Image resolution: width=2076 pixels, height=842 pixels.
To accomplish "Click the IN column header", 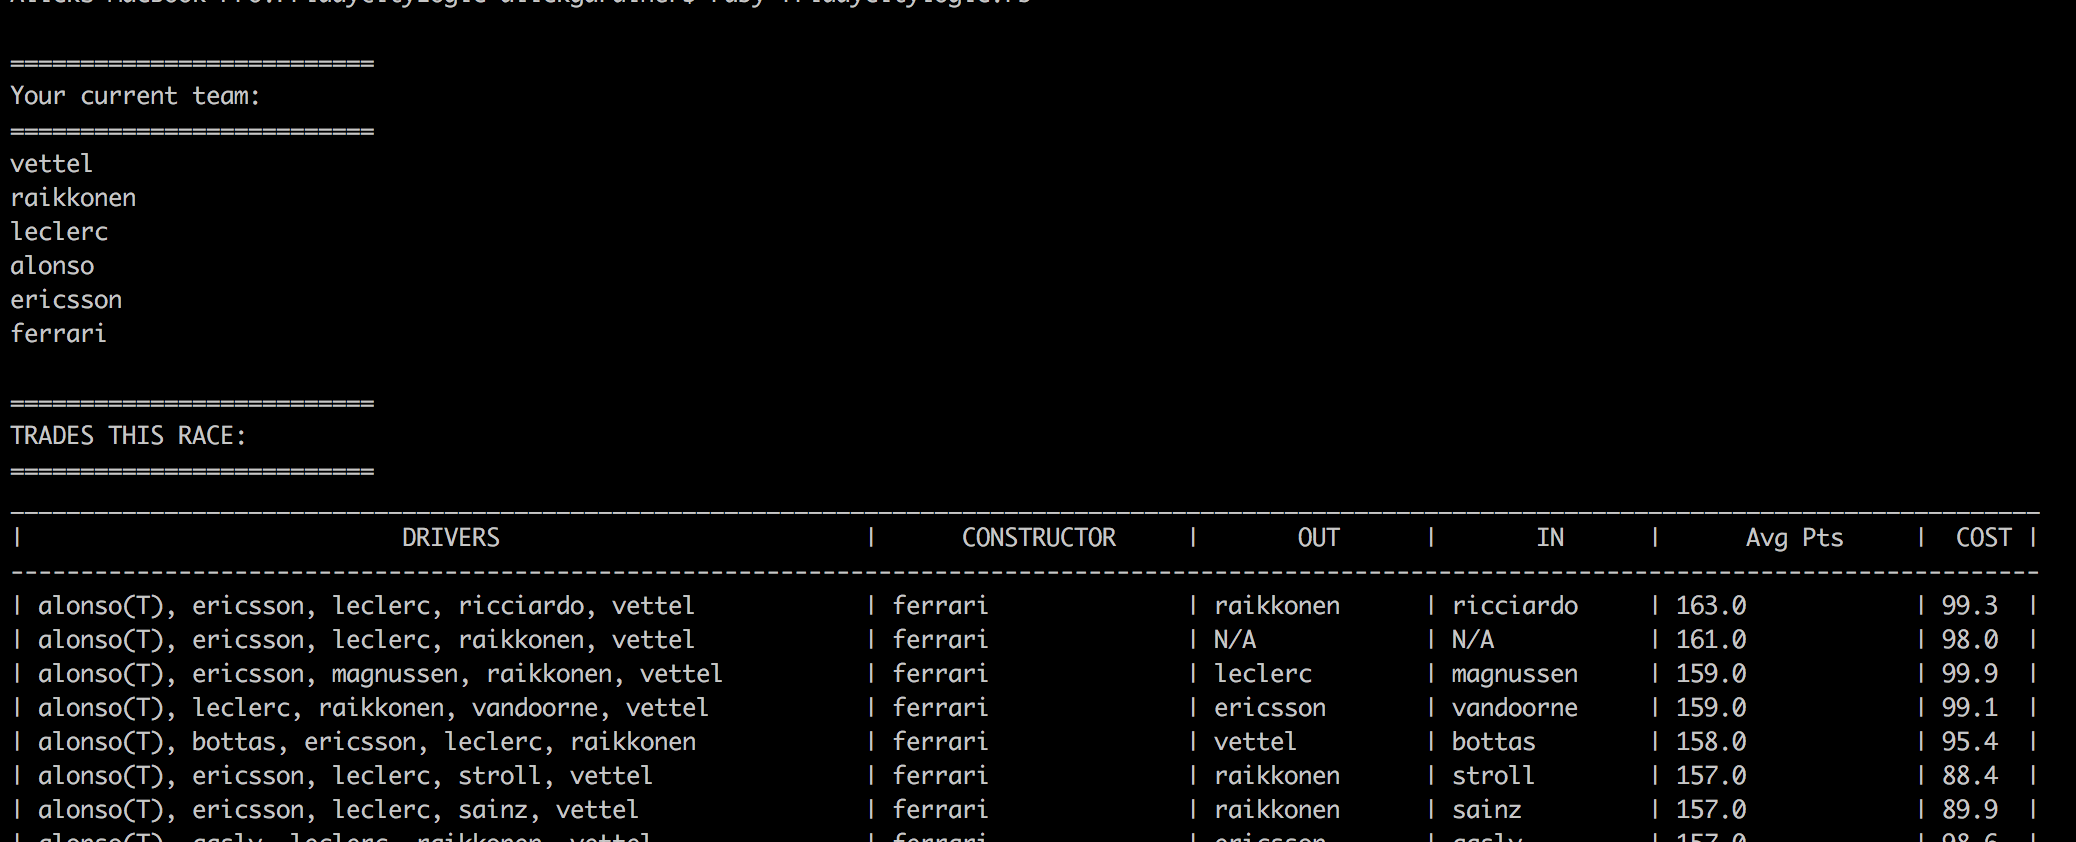I will point(1550,538).
